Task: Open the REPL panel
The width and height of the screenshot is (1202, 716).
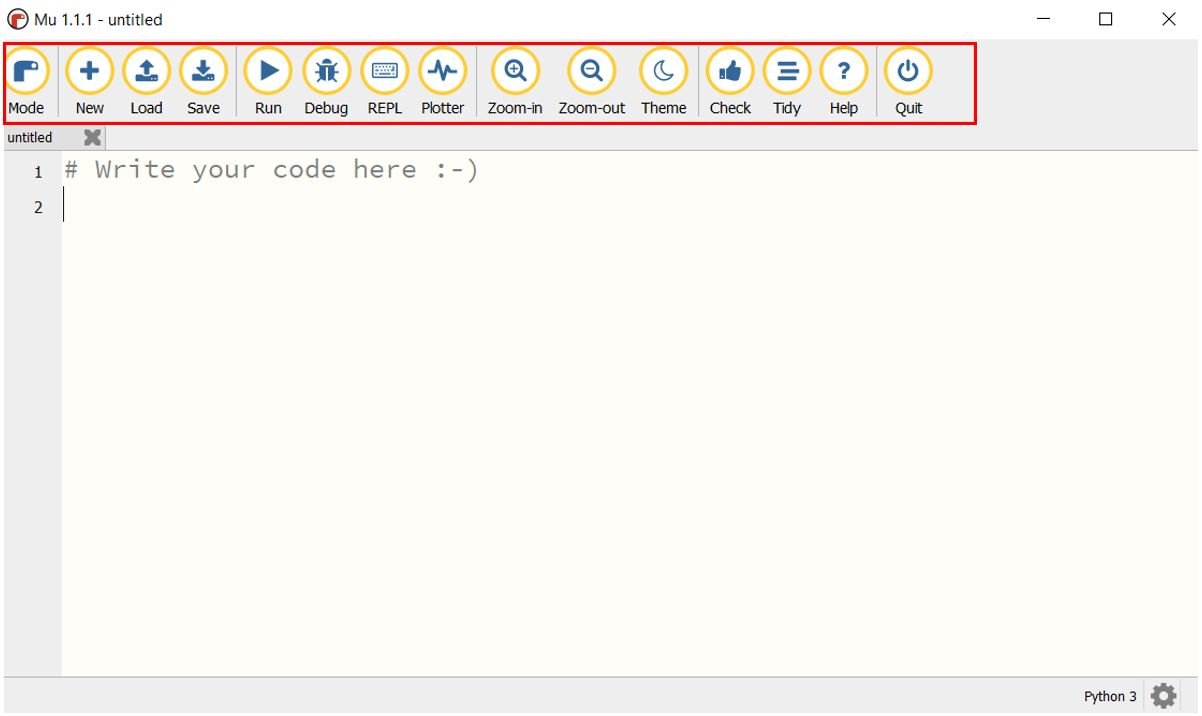Action: tap(385, 81)
